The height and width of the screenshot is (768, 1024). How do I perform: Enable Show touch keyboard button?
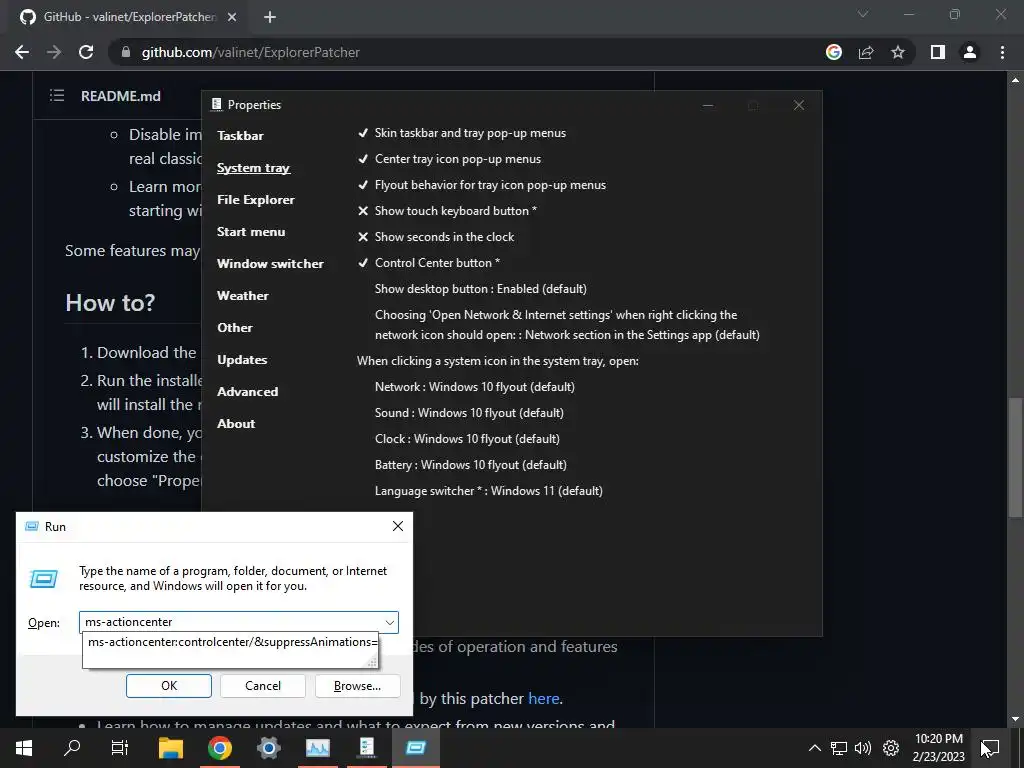click(447, 211)
